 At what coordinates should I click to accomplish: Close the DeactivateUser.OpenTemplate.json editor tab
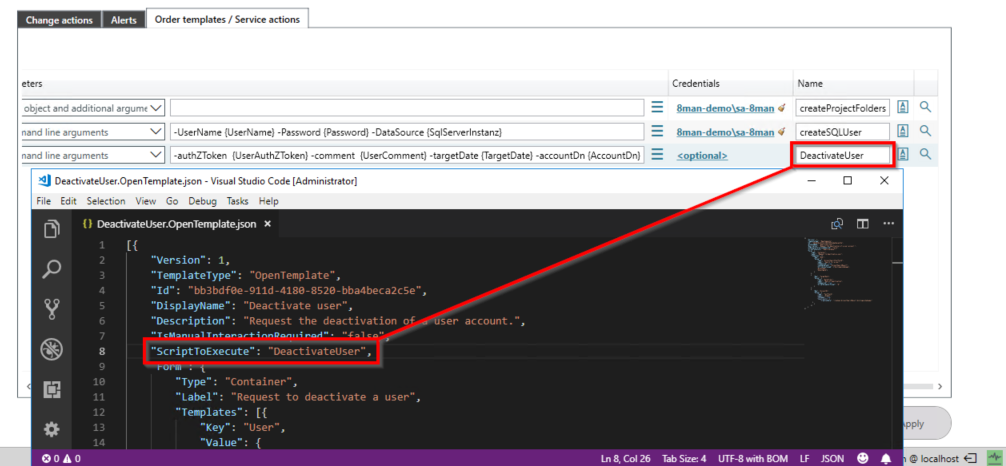(x=266, y=224)
